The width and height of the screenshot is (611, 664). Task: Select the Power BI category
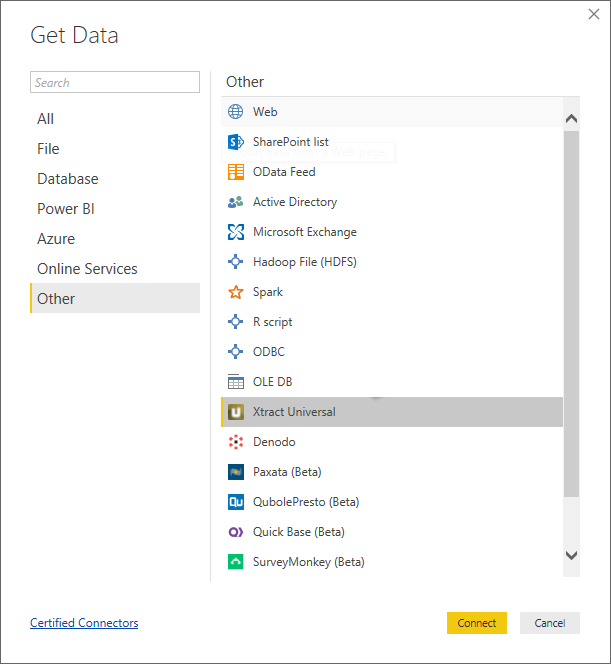tap(115, 209)
